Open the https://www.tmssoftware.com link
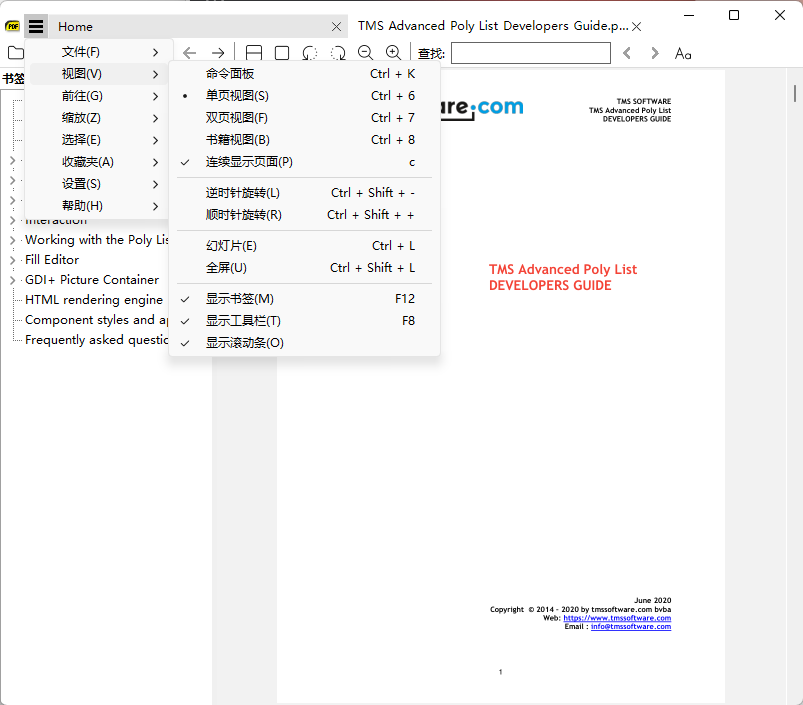 pyautogui.click(x=617, y=618)
